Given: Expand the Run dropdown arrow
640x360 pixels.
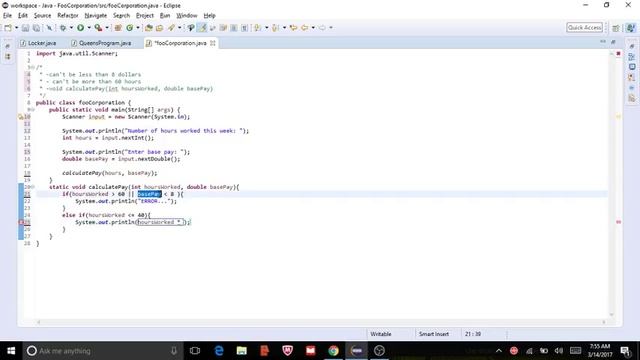Looking at the screenshot, I should (x=89, y=28).
